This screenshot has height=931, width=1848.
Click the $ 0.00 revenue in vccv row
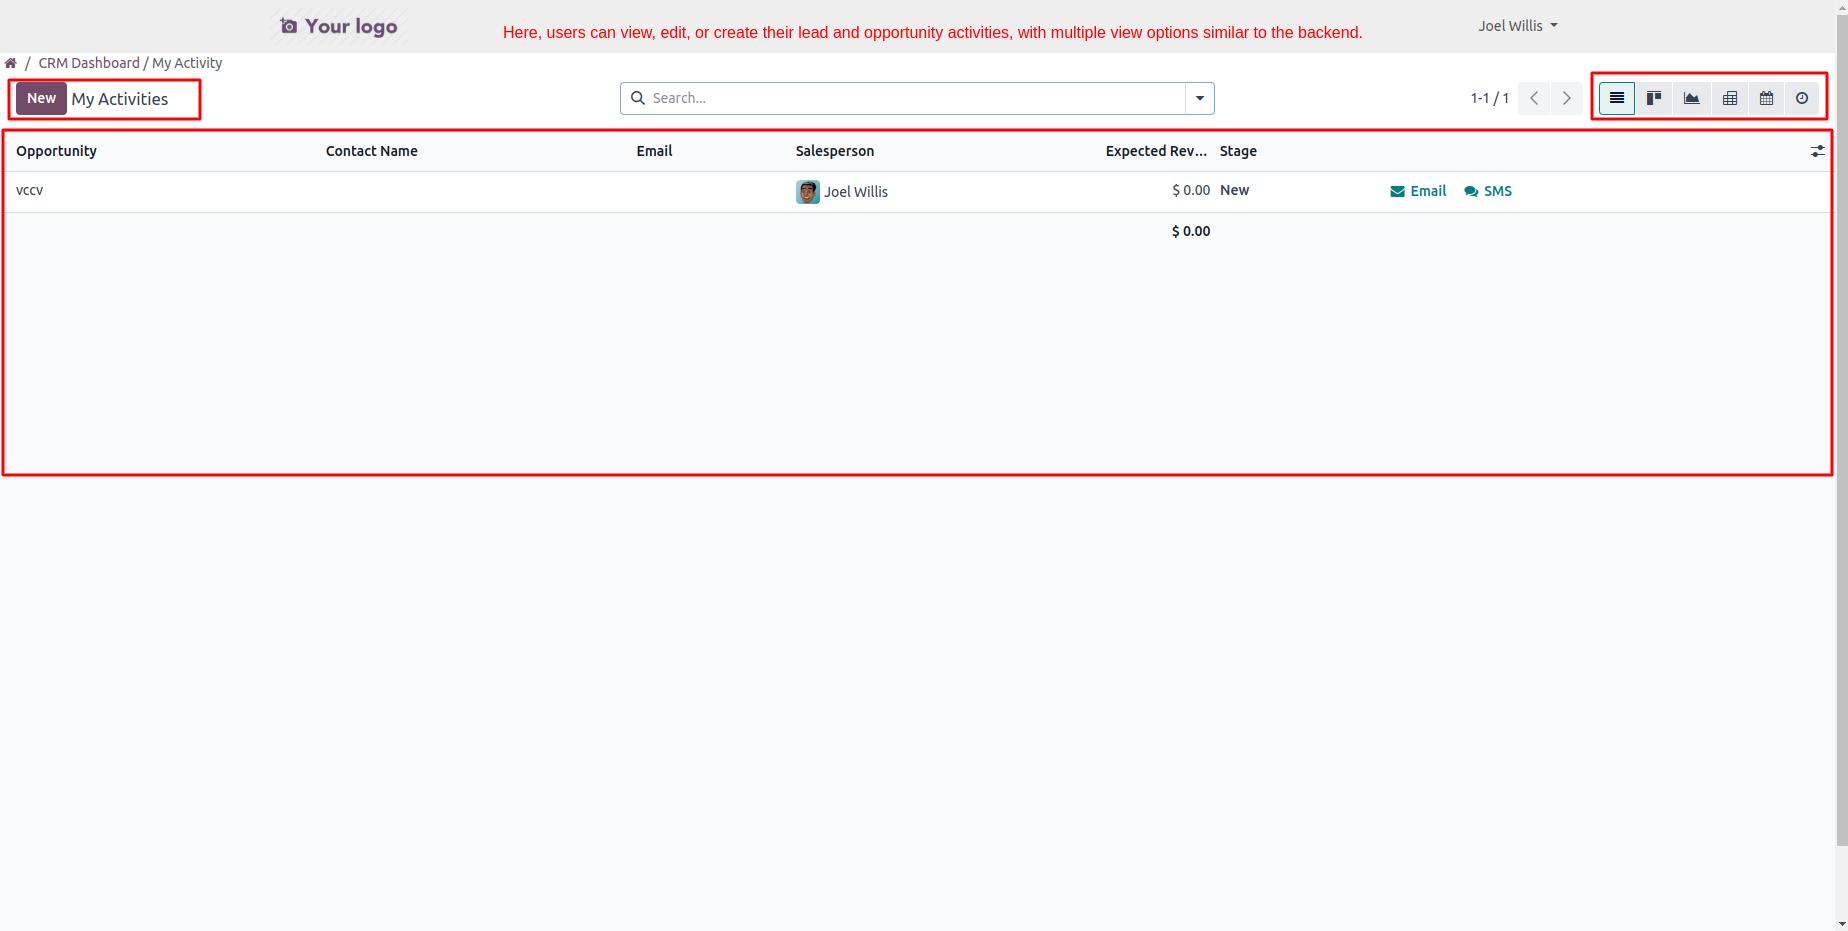tap(1191, 190)
